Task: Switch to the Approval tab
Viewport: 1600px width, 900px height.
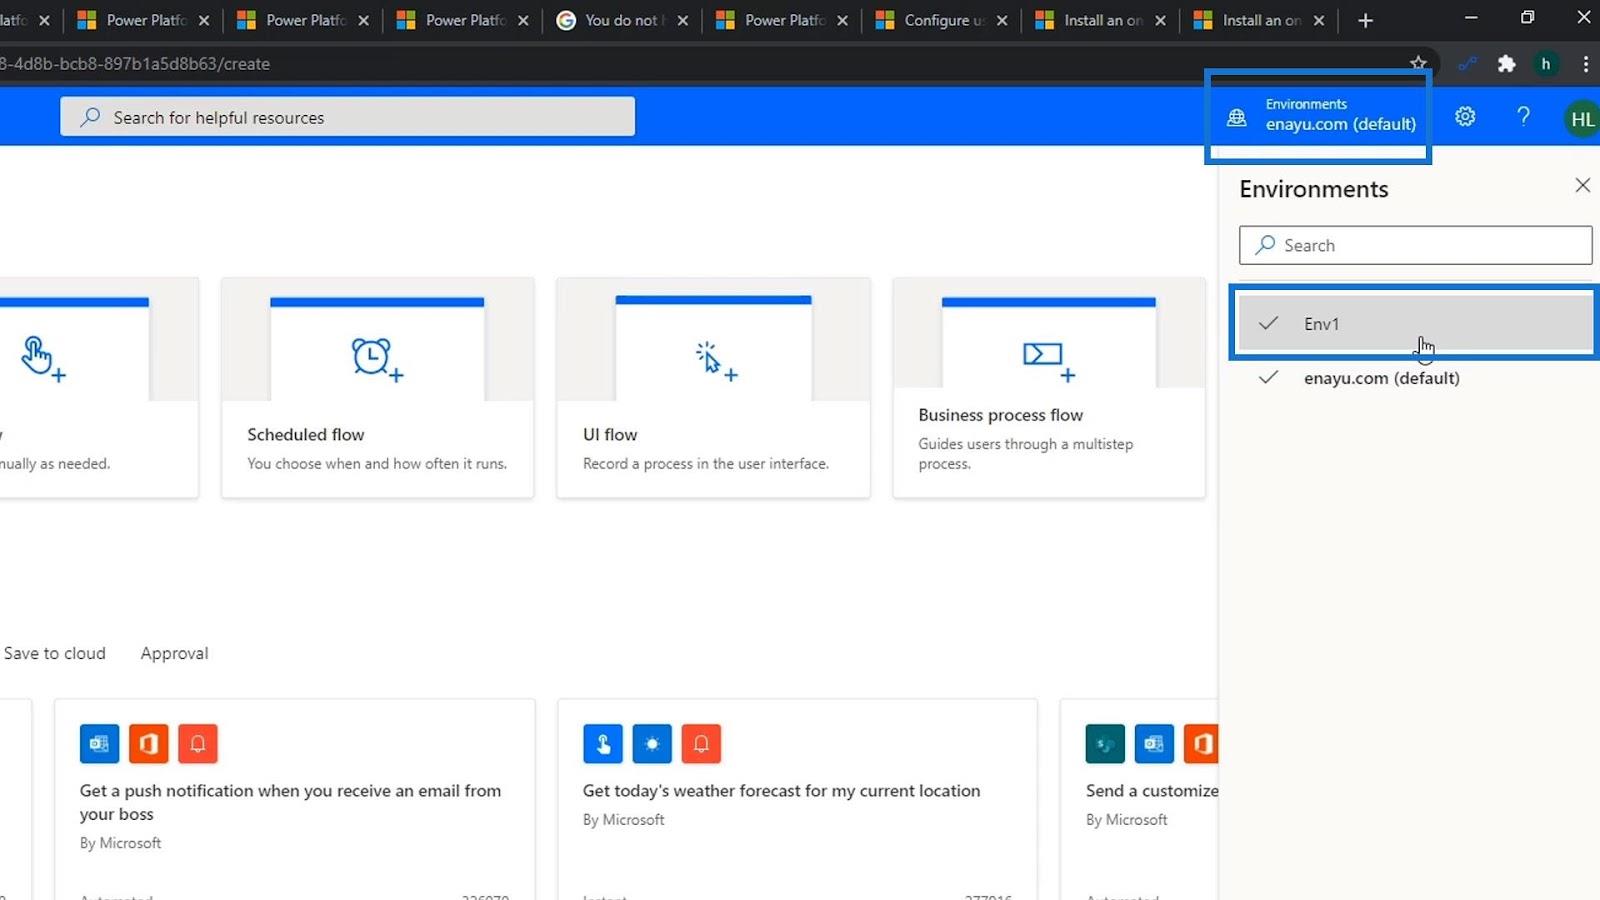Action: [174, 653]
